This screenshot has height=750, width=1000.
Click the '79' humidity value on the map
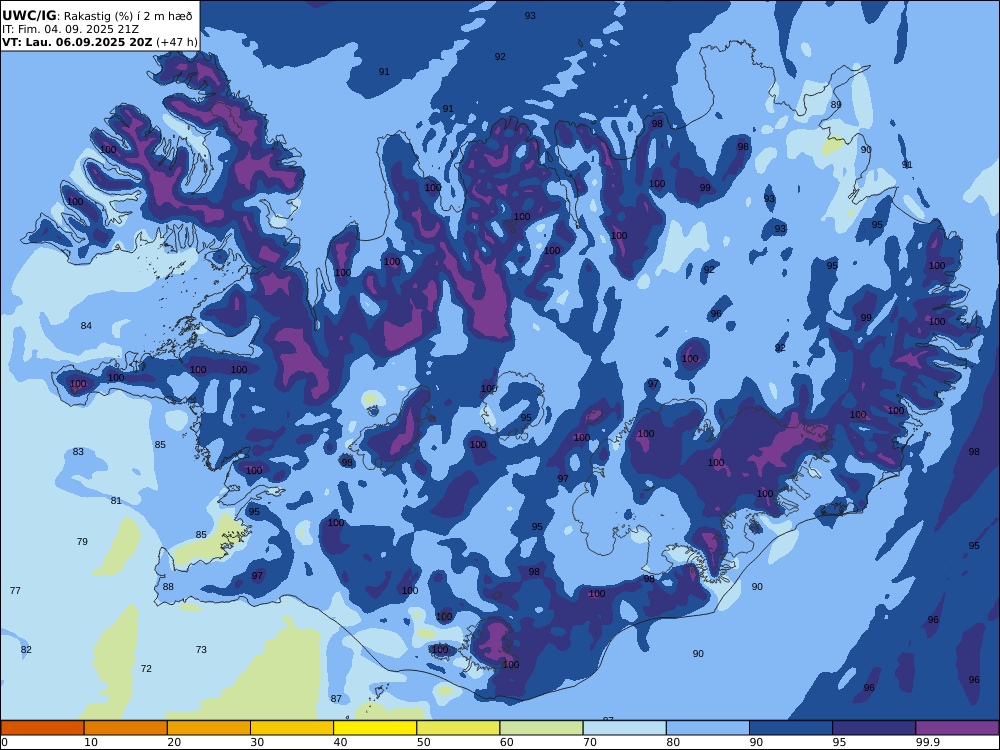point(82,541)
